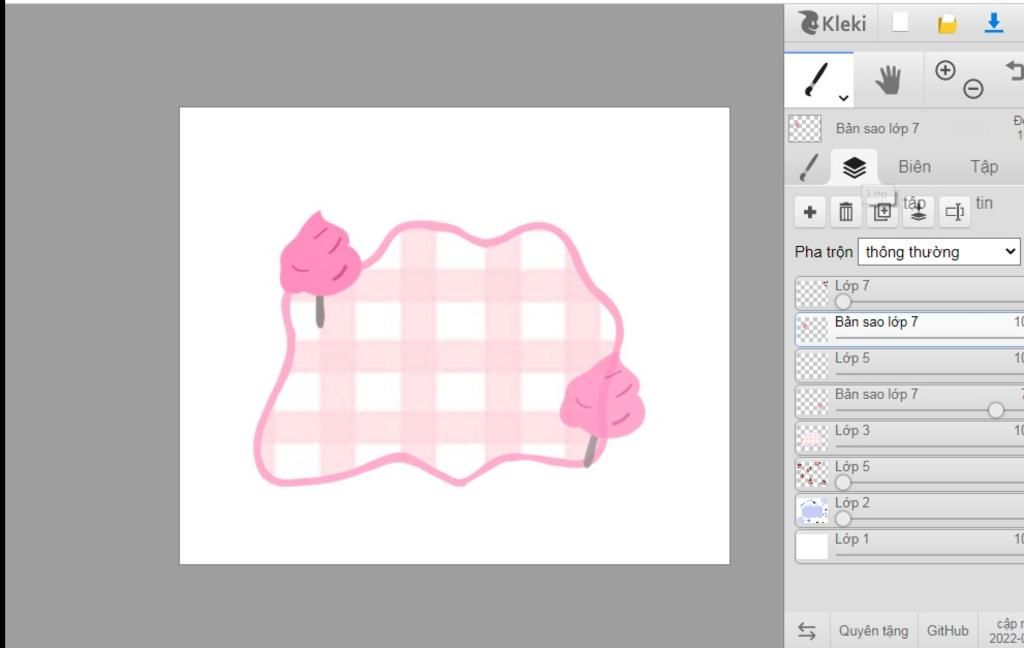Open an image file via folder icon

[x=946, y=24]
